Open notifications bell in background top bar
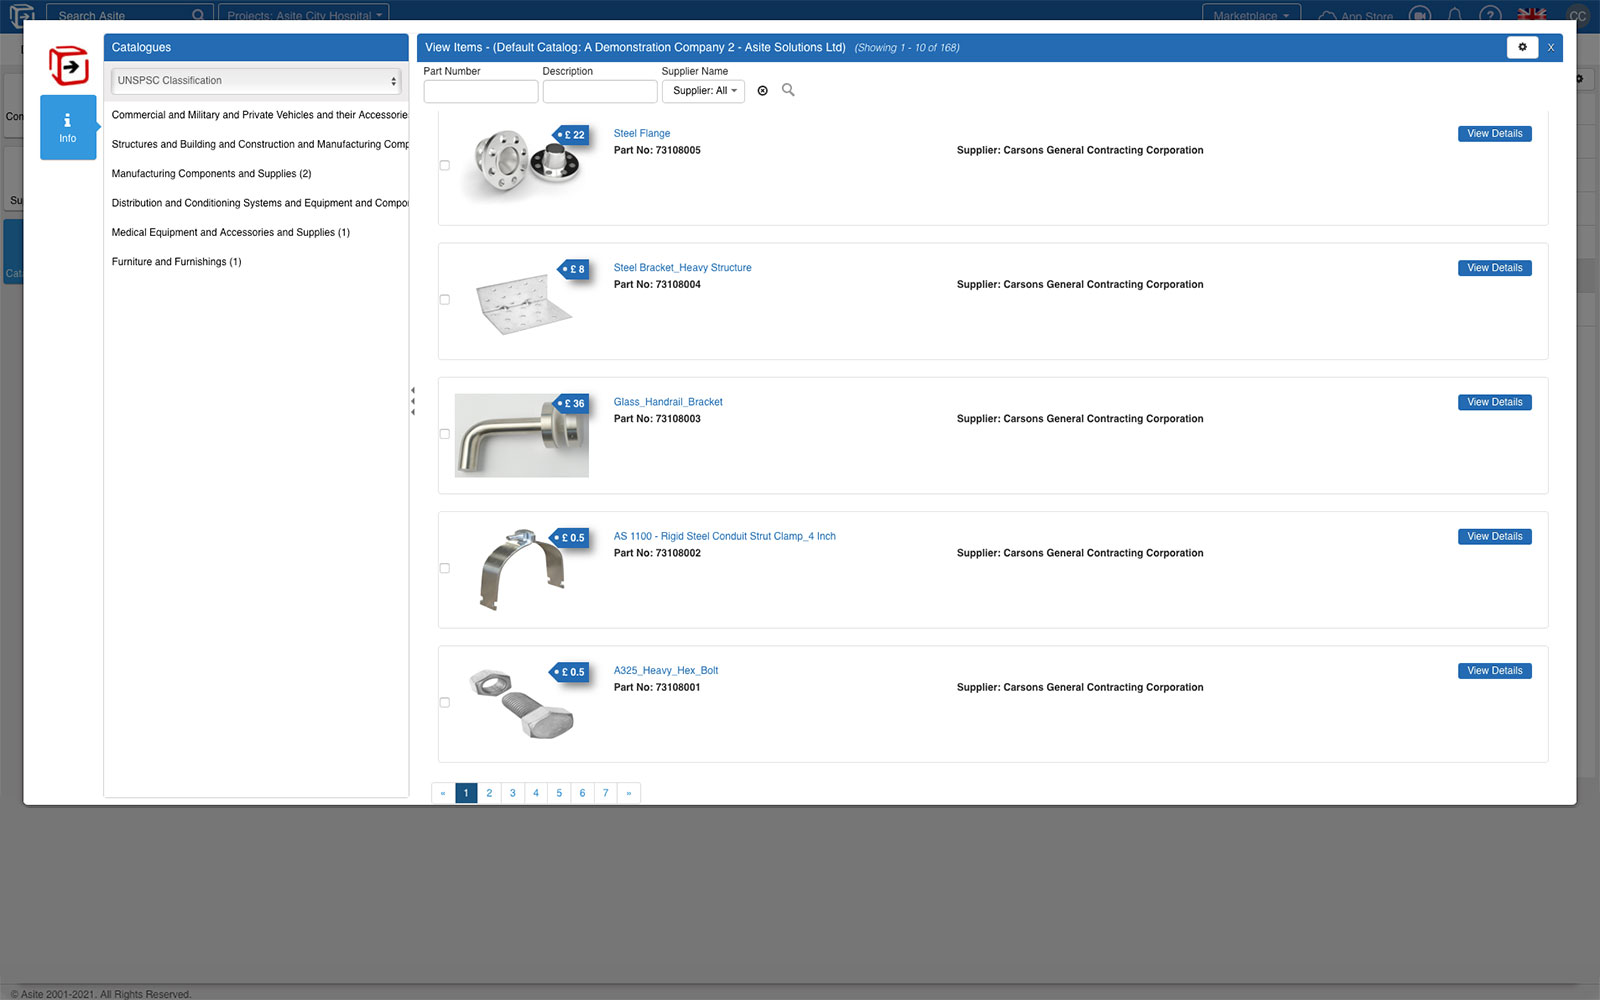 1455,15
